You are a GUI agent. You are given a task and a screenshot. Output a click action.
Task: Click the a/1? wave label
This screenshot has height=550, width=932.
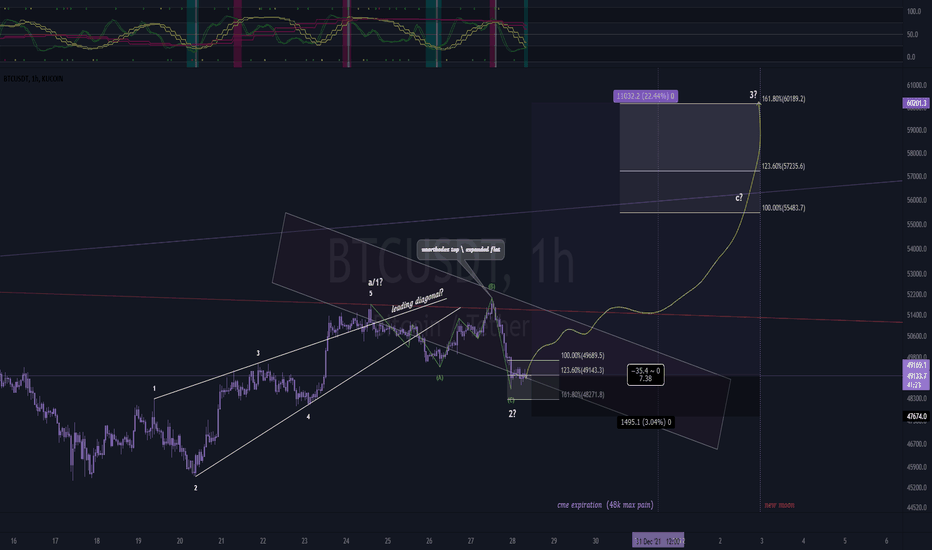tap(375, 282)
